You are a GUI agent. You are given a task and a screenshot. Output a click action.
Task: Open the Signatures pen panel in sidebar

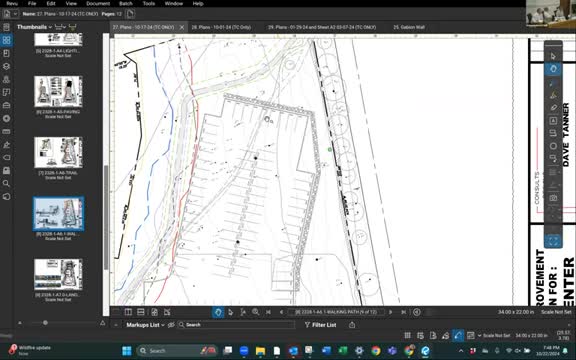coord(6,145)
